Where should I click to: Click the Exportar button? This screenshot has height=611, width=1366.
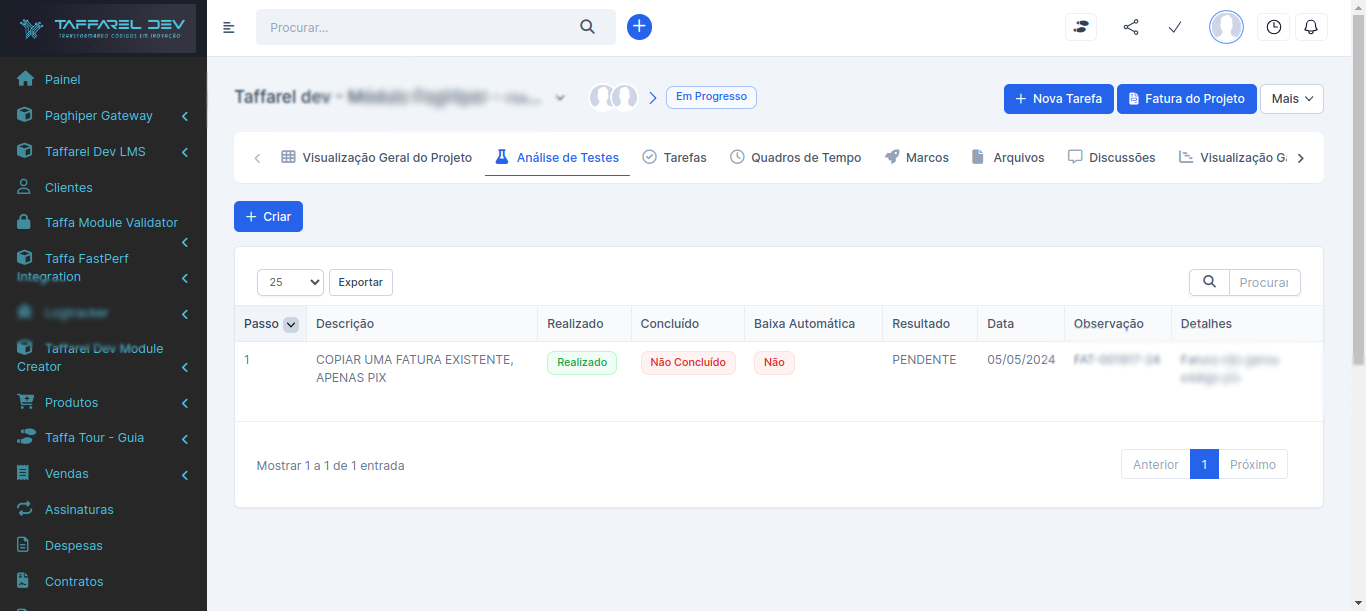click(x=360, y=282)
